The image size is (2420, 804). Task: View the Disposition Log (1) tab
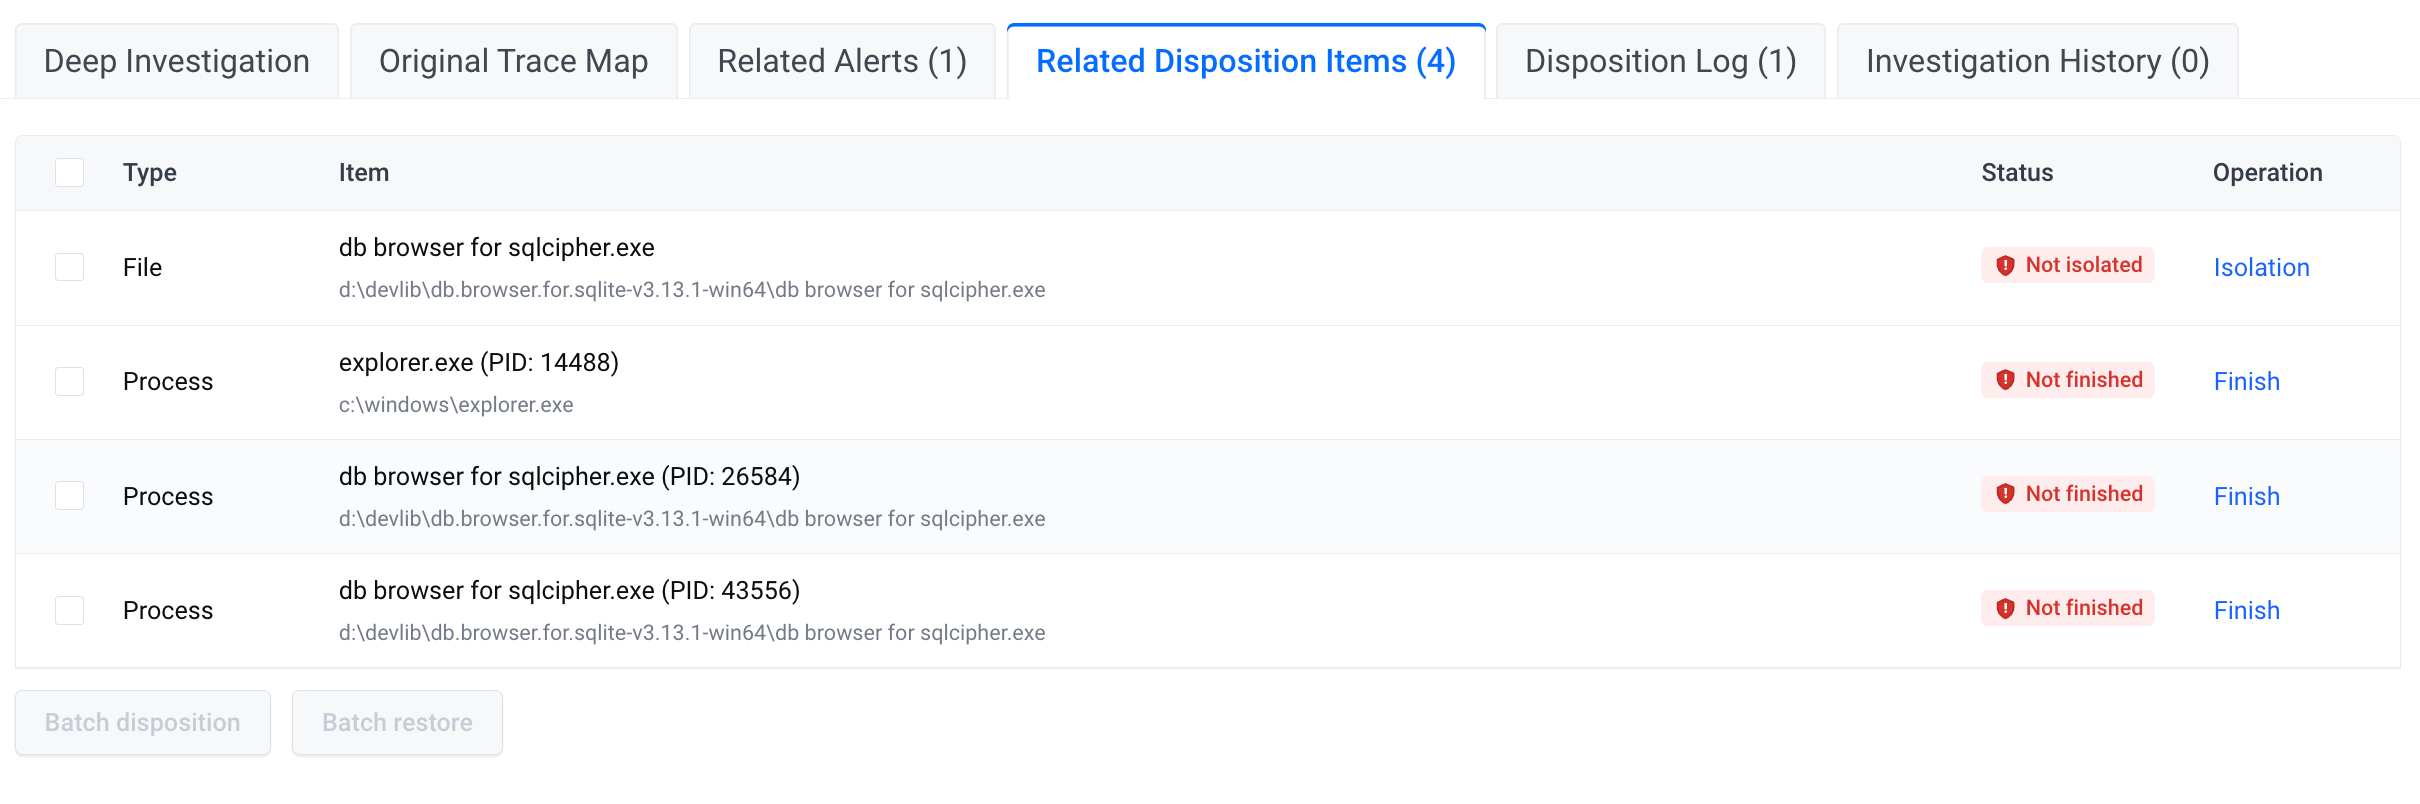coord(1660,61)
